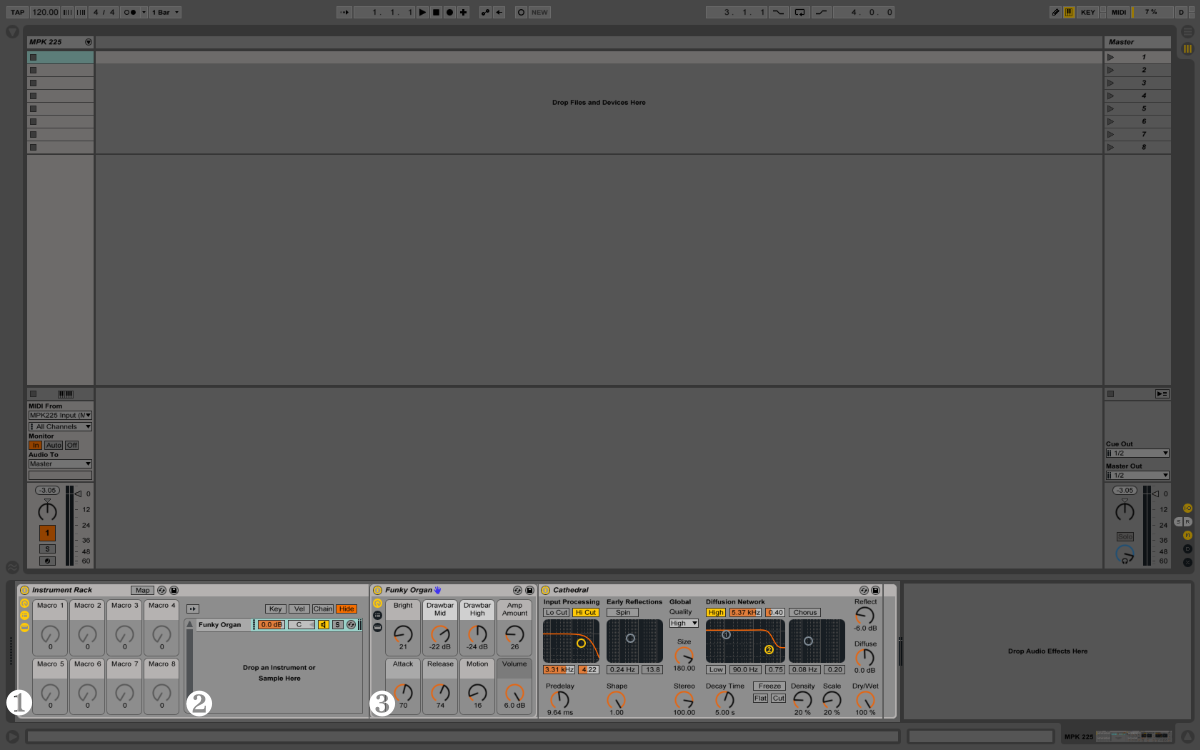Enable the Lo Cut filter in Cathedral
This screenshot has width=1200, height=750.
[556, 612]
